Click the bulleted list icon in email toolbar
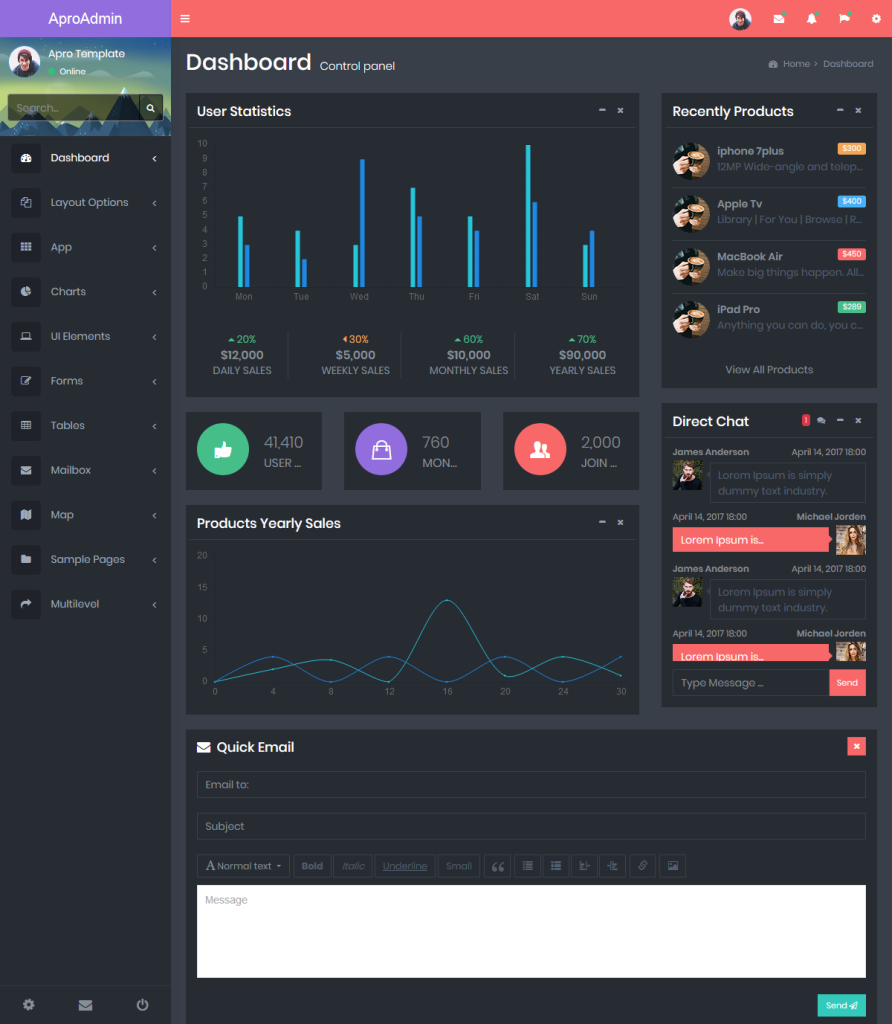The width and height of the screenshot is (892, 1024). 527,865
